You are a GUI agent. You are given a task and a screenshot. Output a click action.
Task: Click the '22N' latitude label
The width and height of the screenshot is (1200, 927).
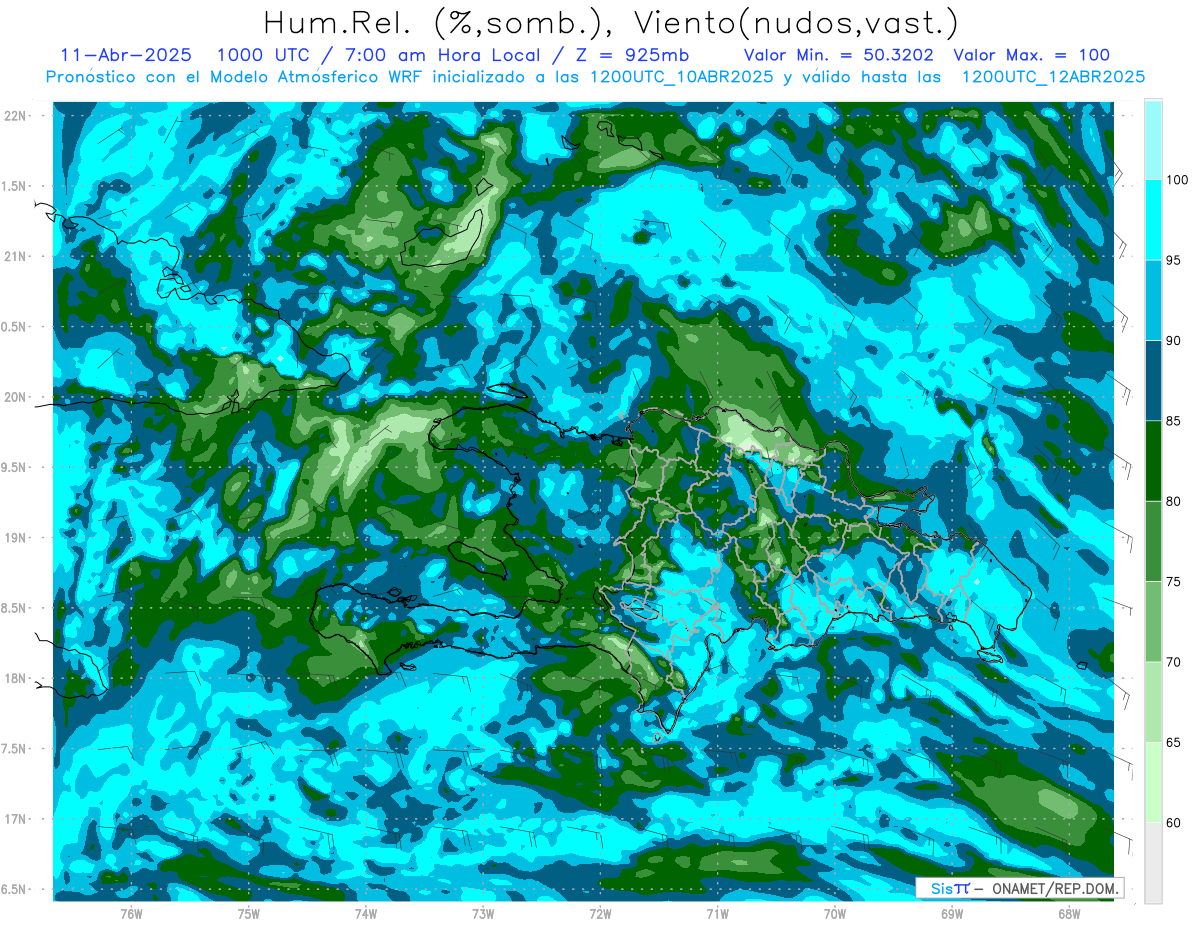pyautogui.click(x=15, y=115)
